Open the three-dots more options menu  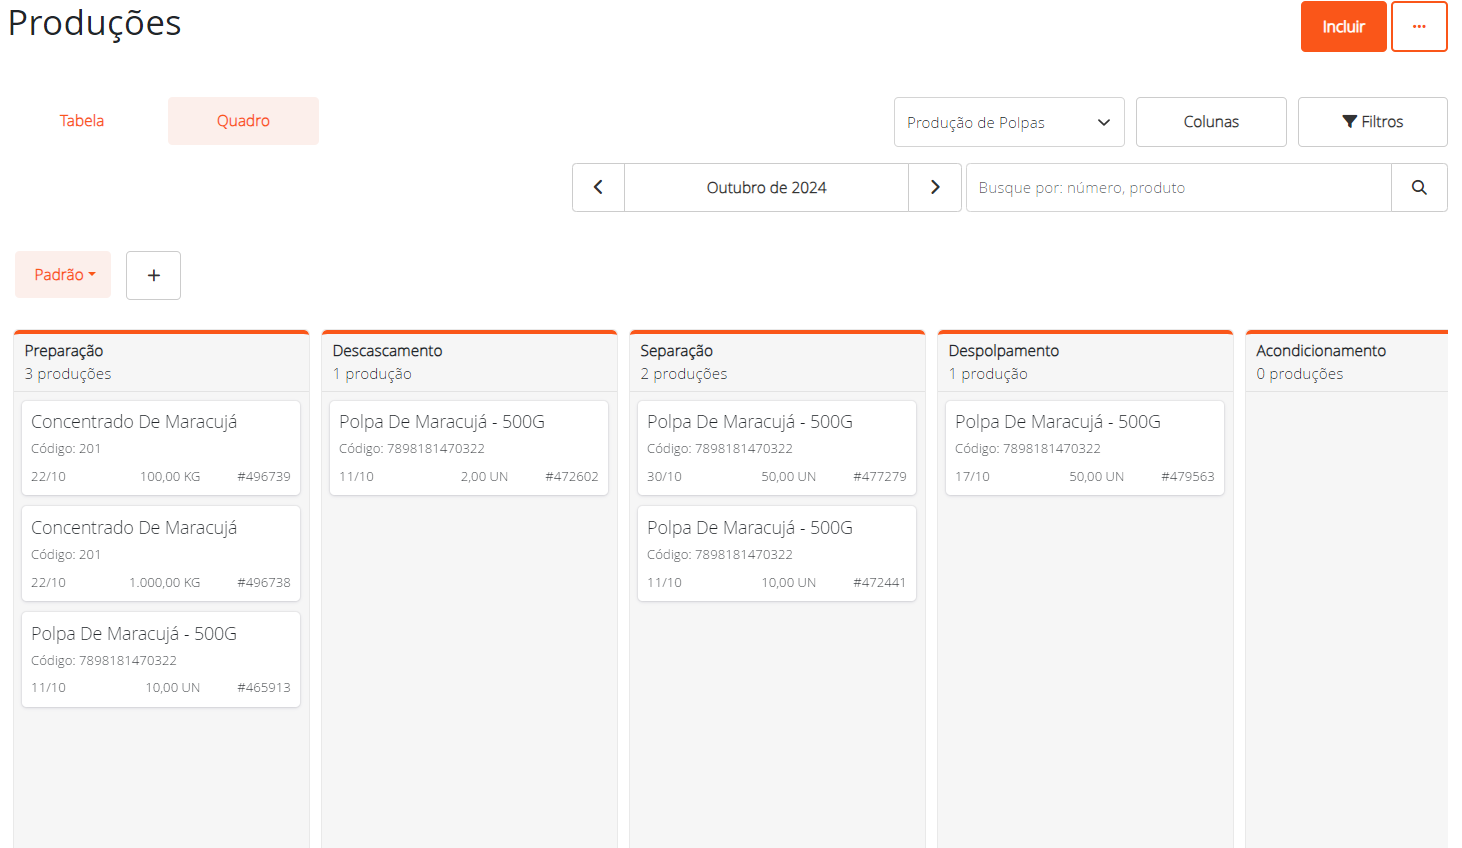click(x=1419, y=26)
